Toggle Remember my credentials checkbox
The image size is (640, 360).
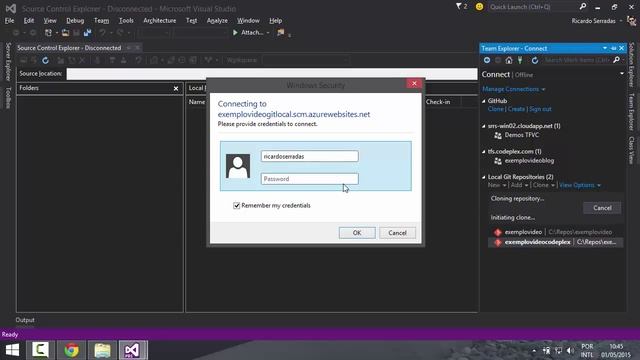(x=236, y=205)
